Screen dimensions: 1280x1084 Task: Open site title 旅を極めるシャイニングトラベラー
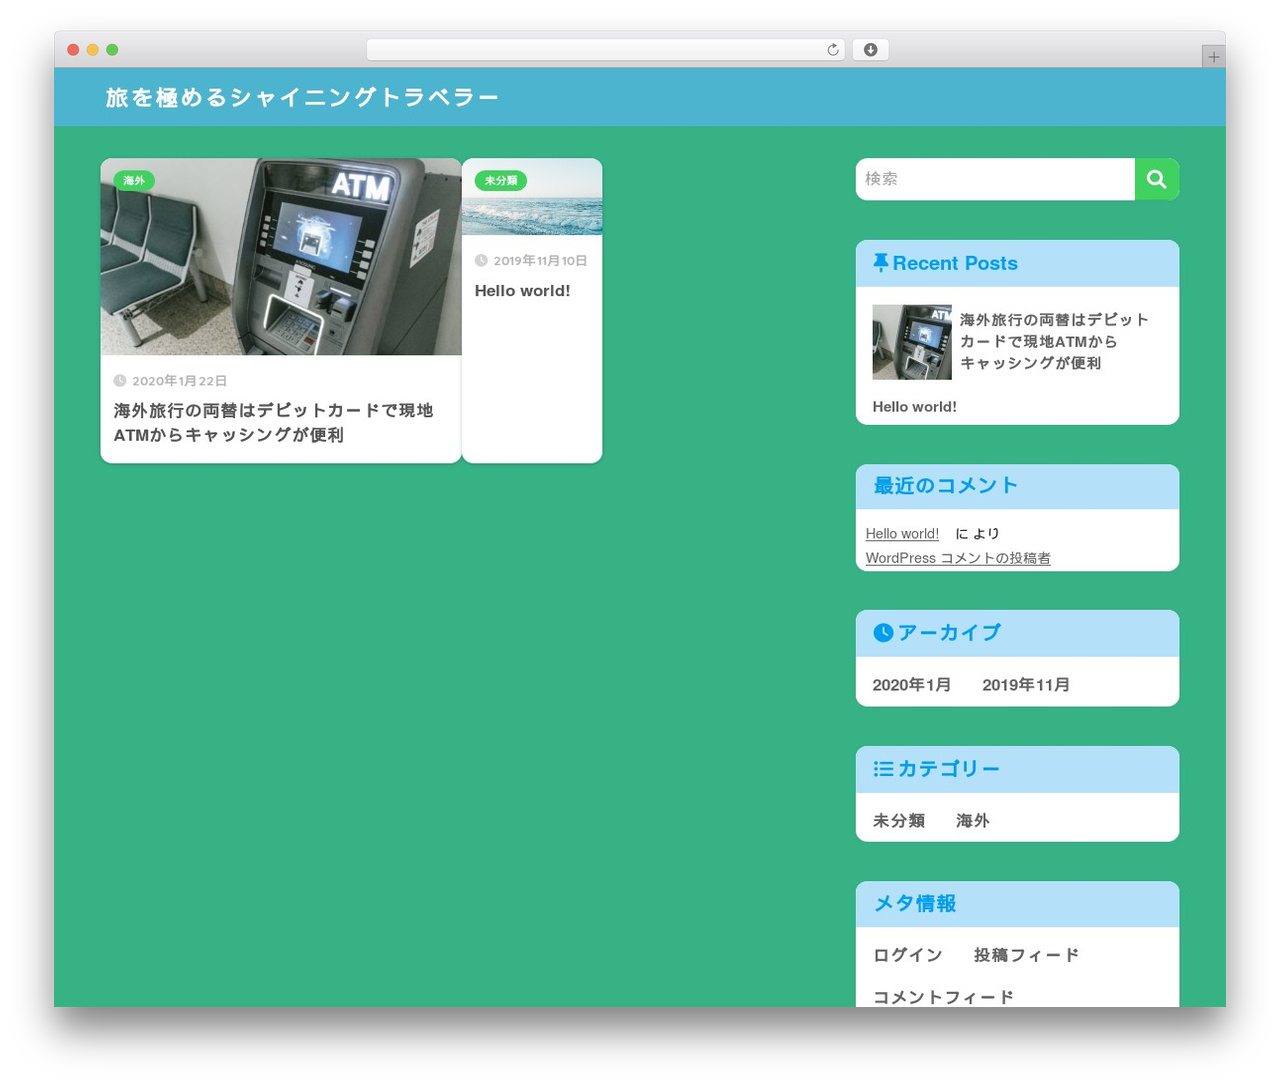(302, 97)
